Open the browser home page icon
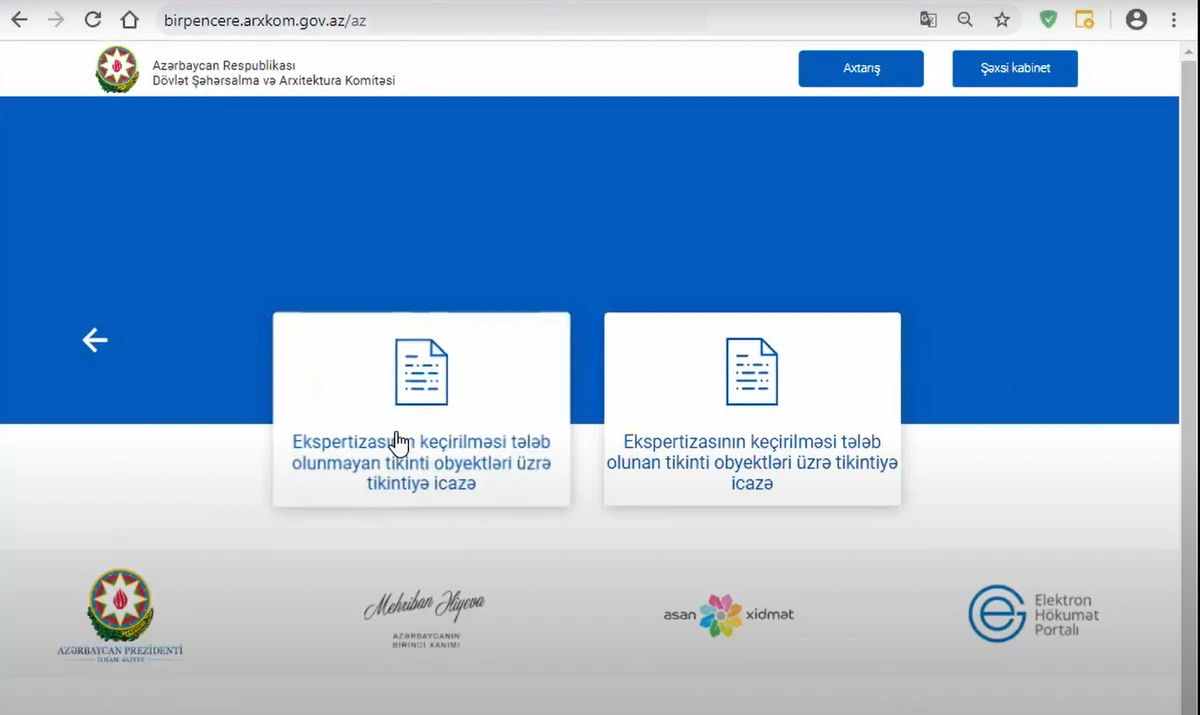Screen dimensions: 1200x715 click(x=129, y=19)
